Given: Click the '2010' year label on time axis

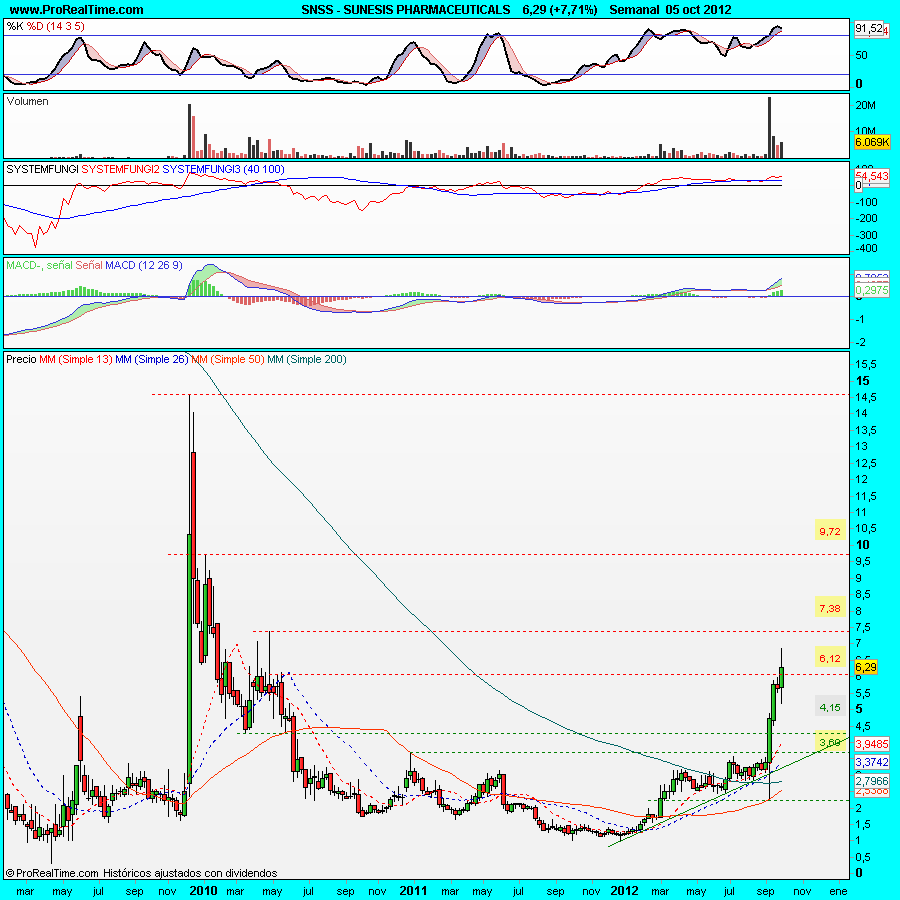Looking at the screenshot, I should [204, 891].
